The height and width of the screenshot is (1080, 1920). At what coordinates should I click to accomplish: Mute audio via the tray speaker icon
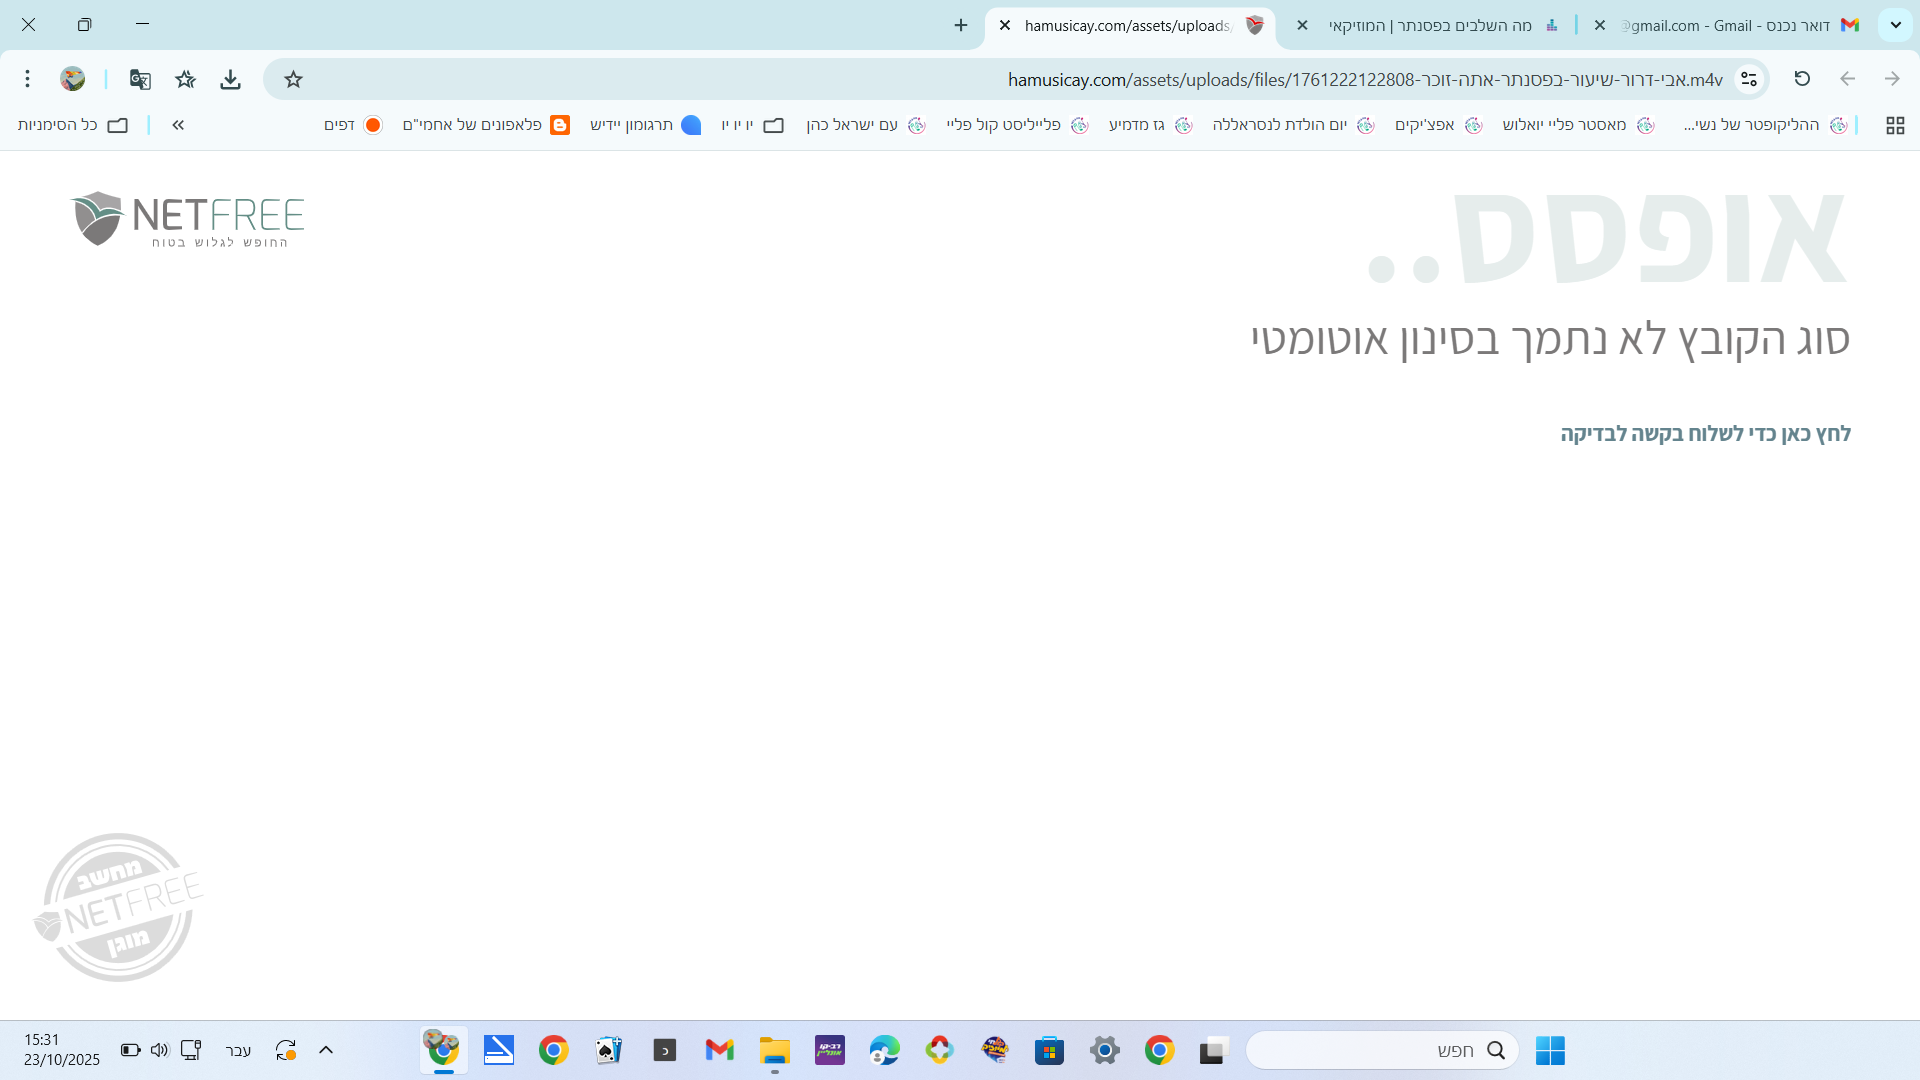coord(160,1050)
